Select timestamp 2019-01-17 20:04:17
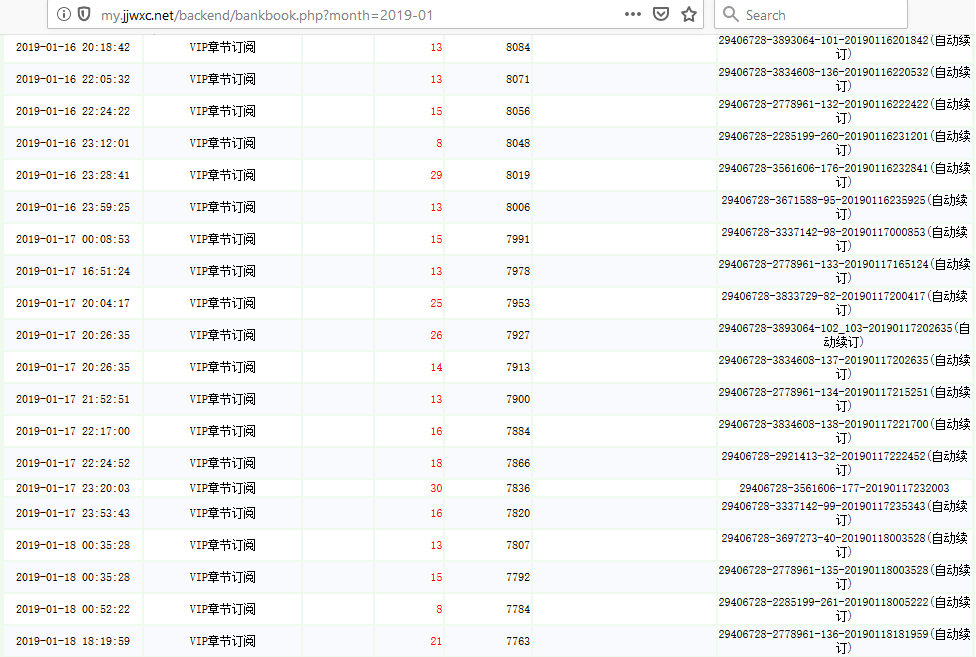This screenshot has height=657, width=976. pos(73,304)
